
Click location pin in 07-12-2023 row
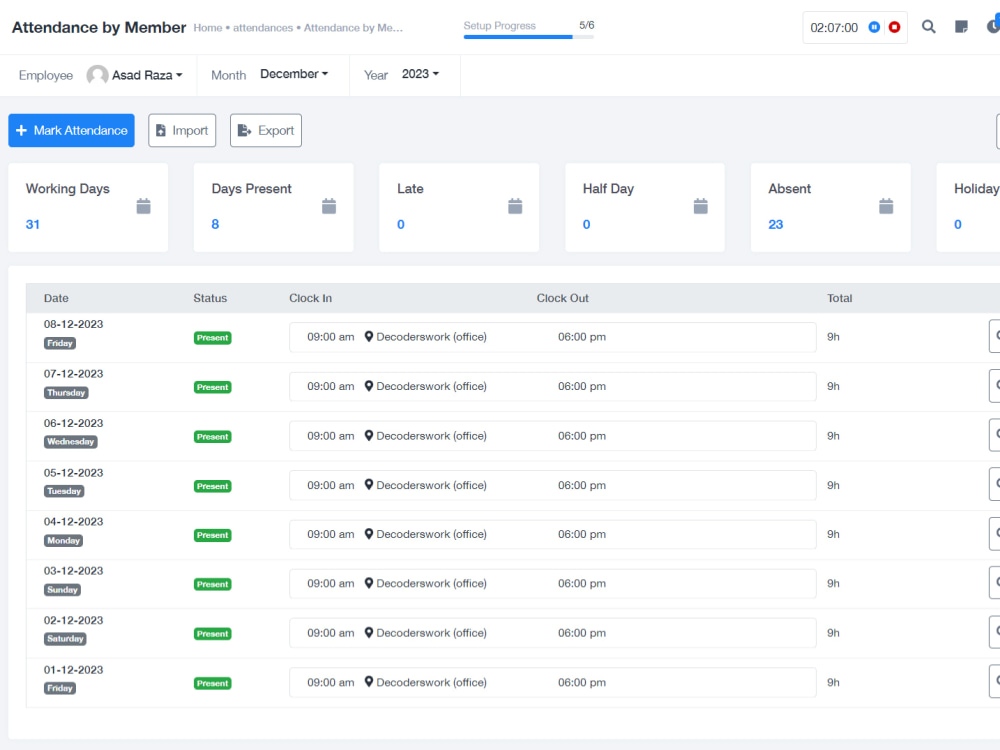pyautogui.click(x=369, y=386)
